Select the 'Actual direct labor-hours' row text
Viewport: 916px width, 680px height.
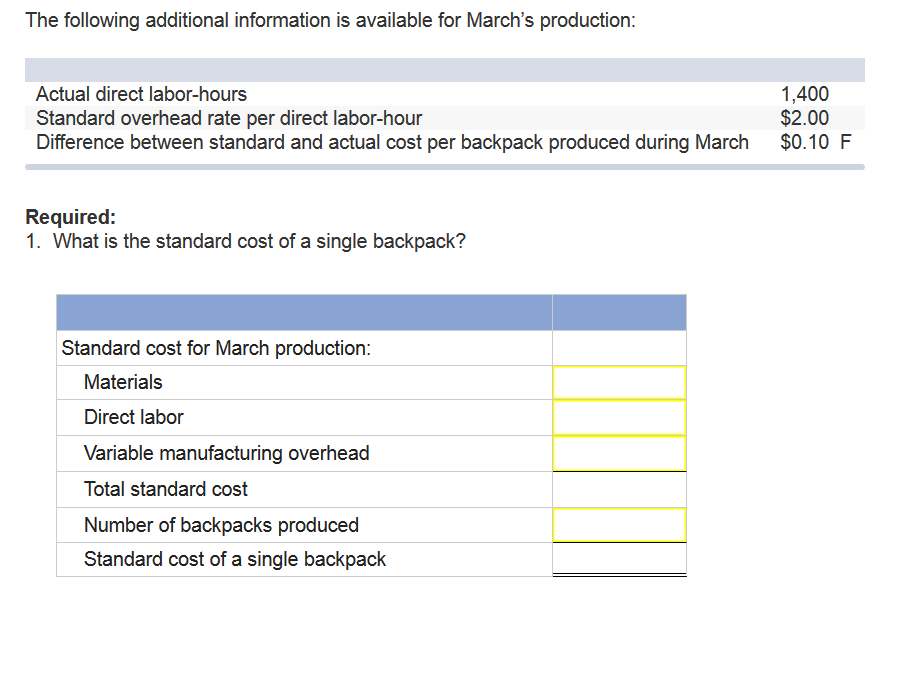tap(141, 94)
